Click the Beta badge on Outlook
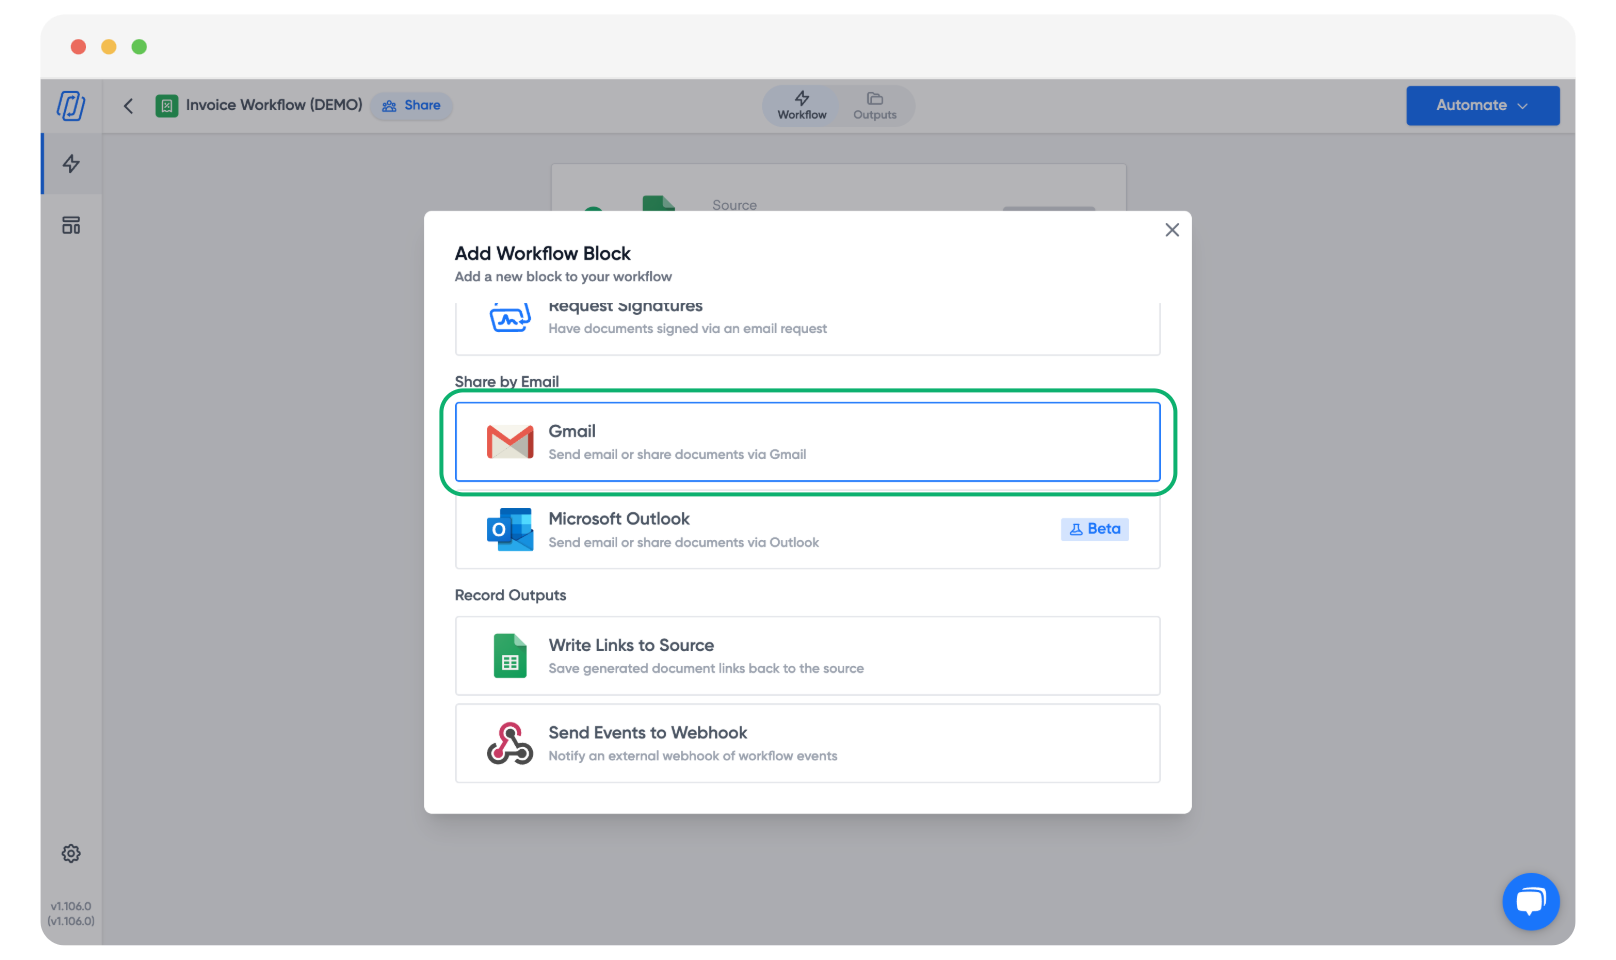Screen dimensions: 1616x960 pyautogui.click(x=1094, y=529)
